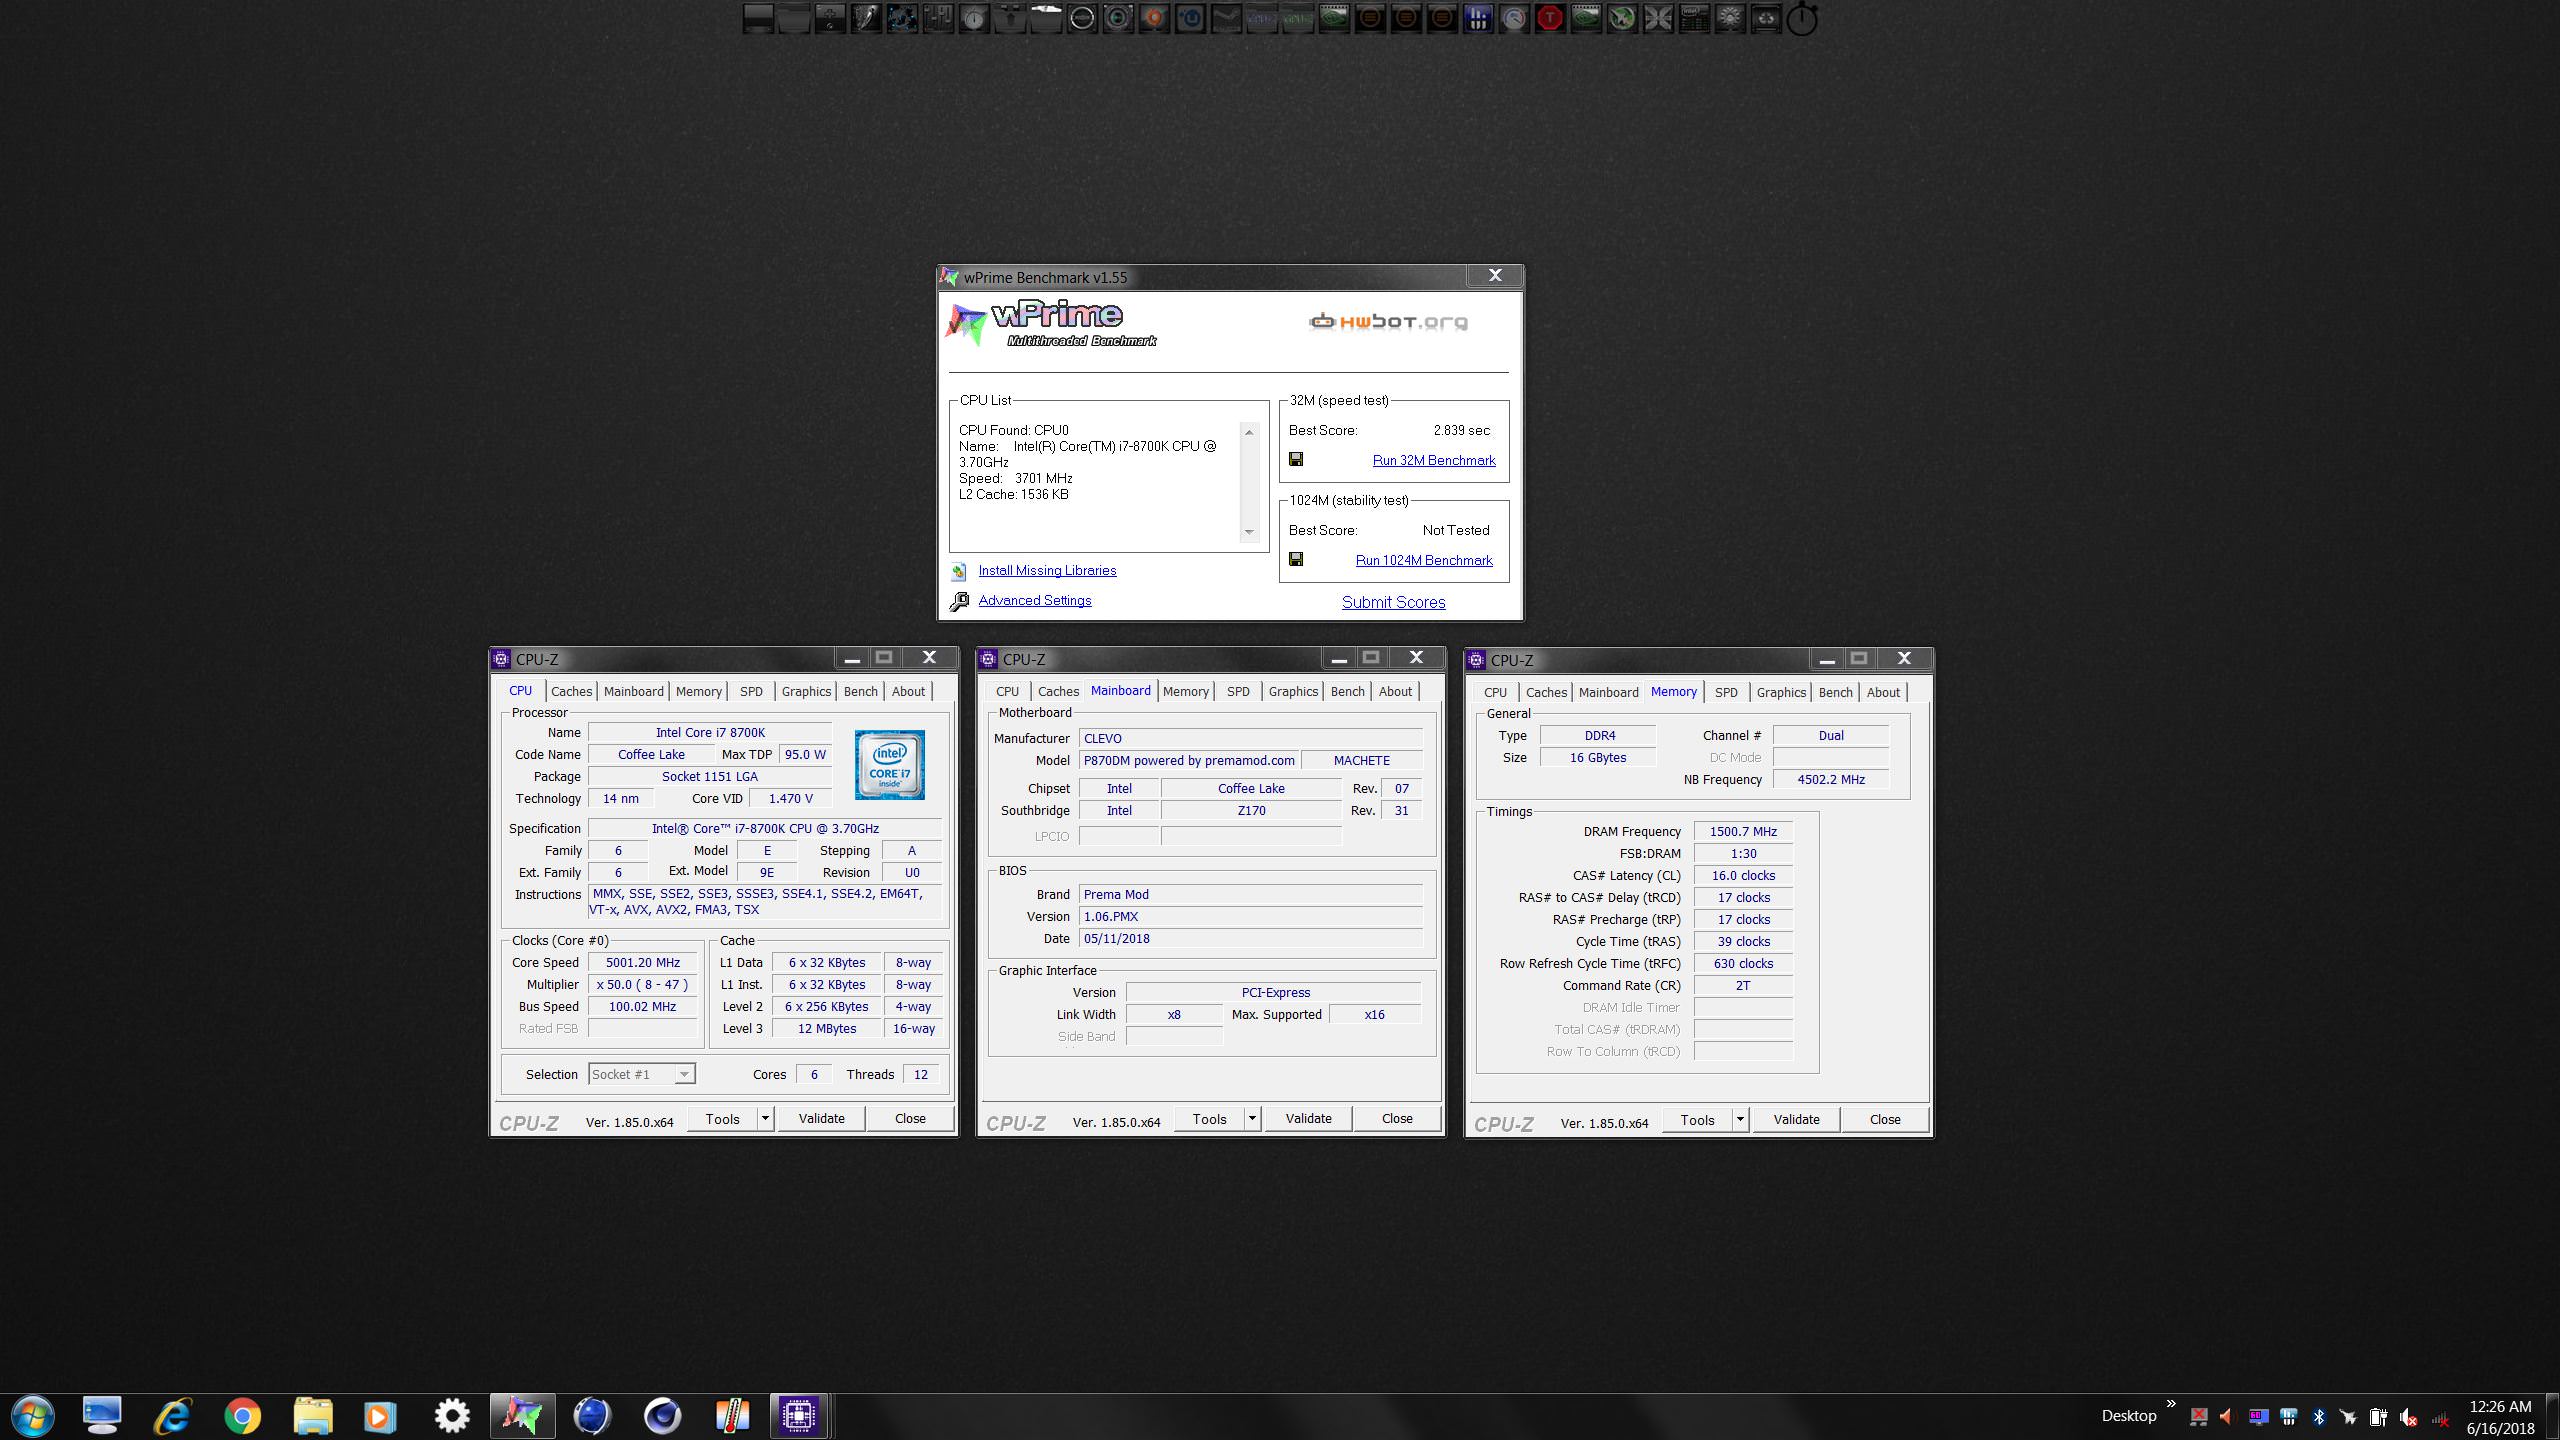Open About tab in right CPU-Z window
This screenshot has width=2560, height=1440.
click(1883, 692)
